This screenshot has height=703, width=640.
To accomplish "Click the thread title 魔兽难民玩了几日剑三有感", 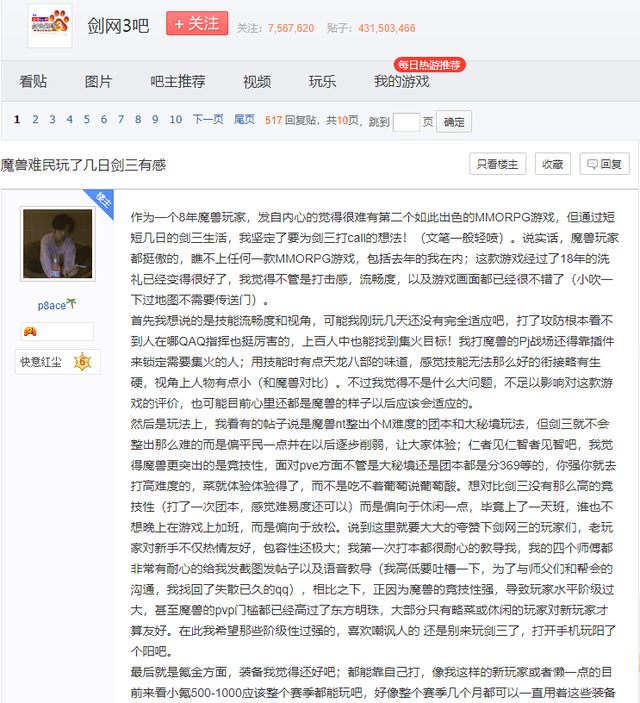I will click(83, 165).
